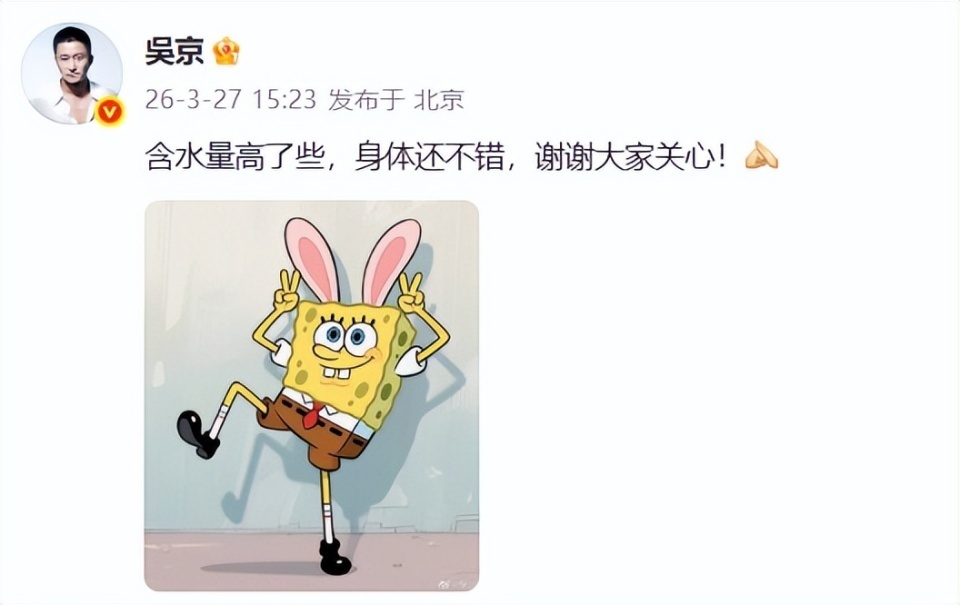
Task: Click the post timestamp 26-3-27 15:23
Action: click(x=230, y=99)
